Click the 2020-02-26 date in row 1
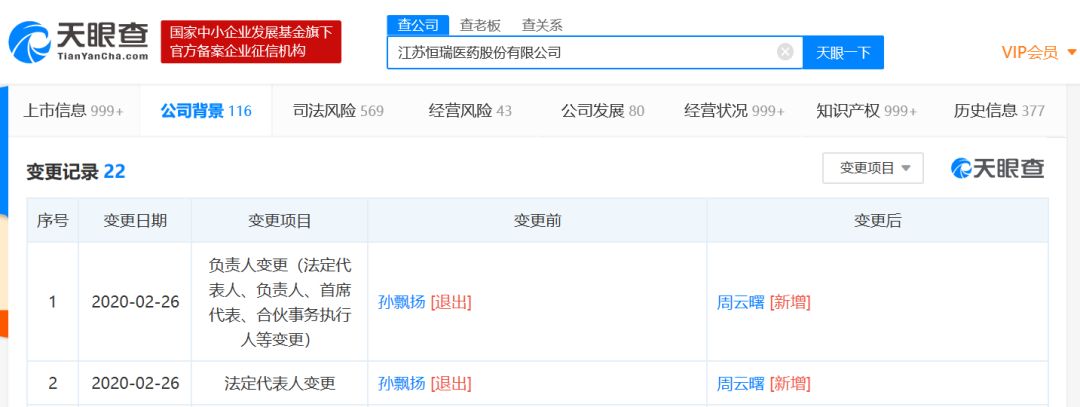 point(135,302)
